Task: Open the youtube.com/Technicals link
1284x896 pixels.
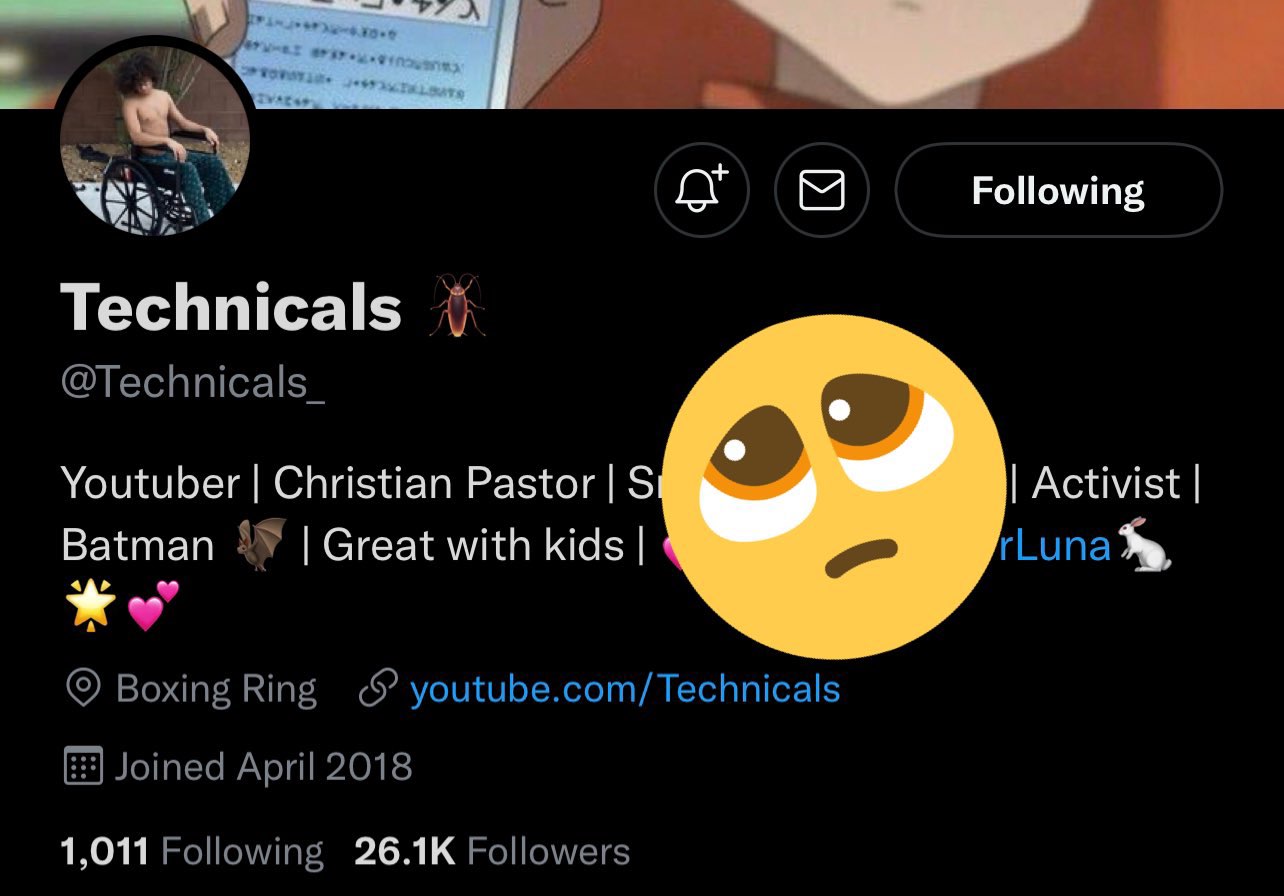Action: pos(625,688)
